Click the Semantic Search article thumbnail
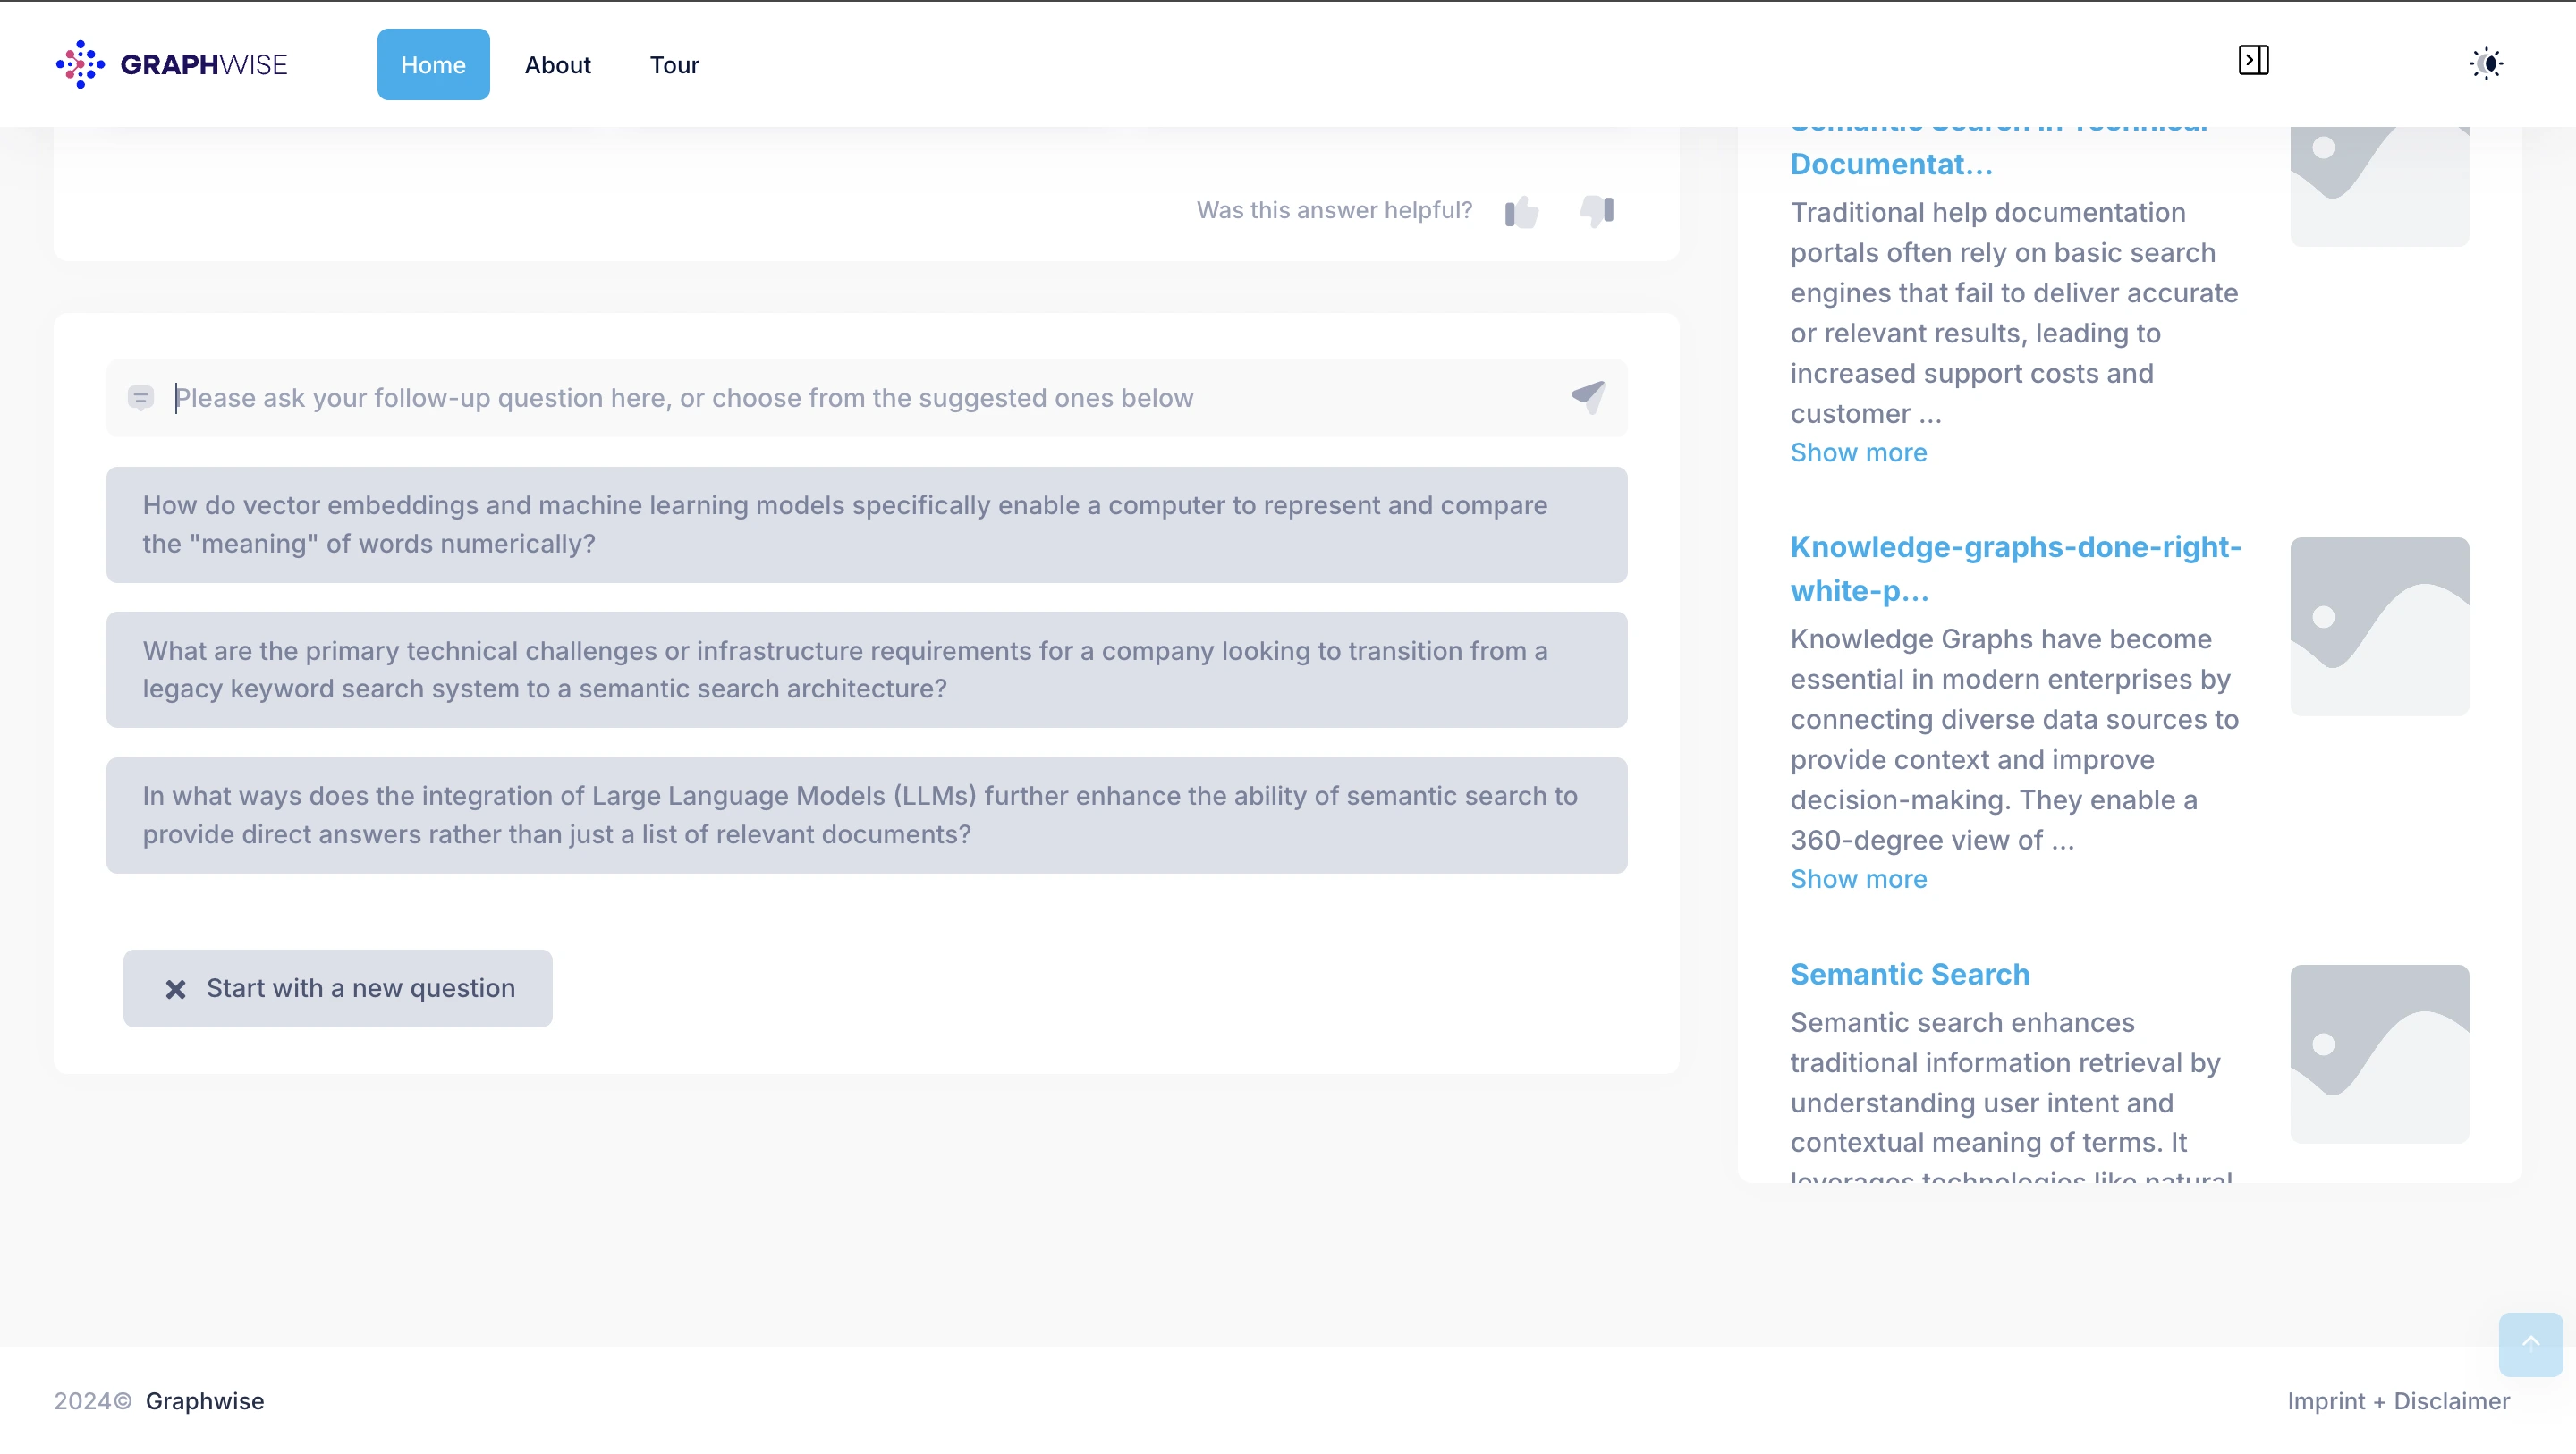2576x1454 pixels. tap(2379, 1053)
